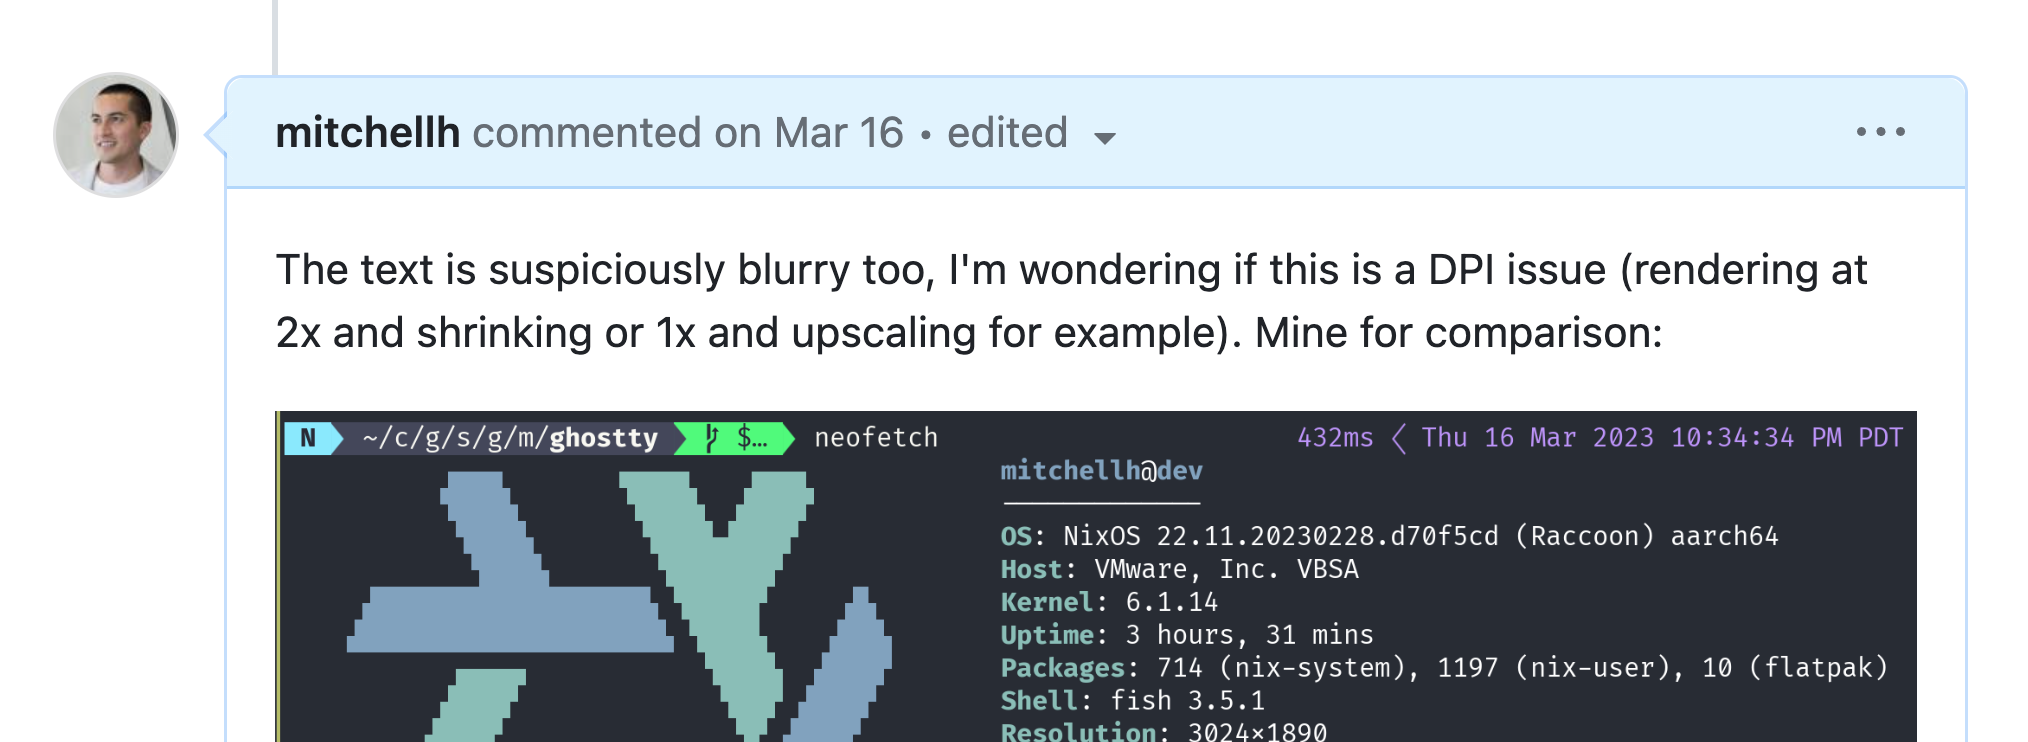
Task: Expand the edited history dropdown arrow
Action: coord(1104,138)
